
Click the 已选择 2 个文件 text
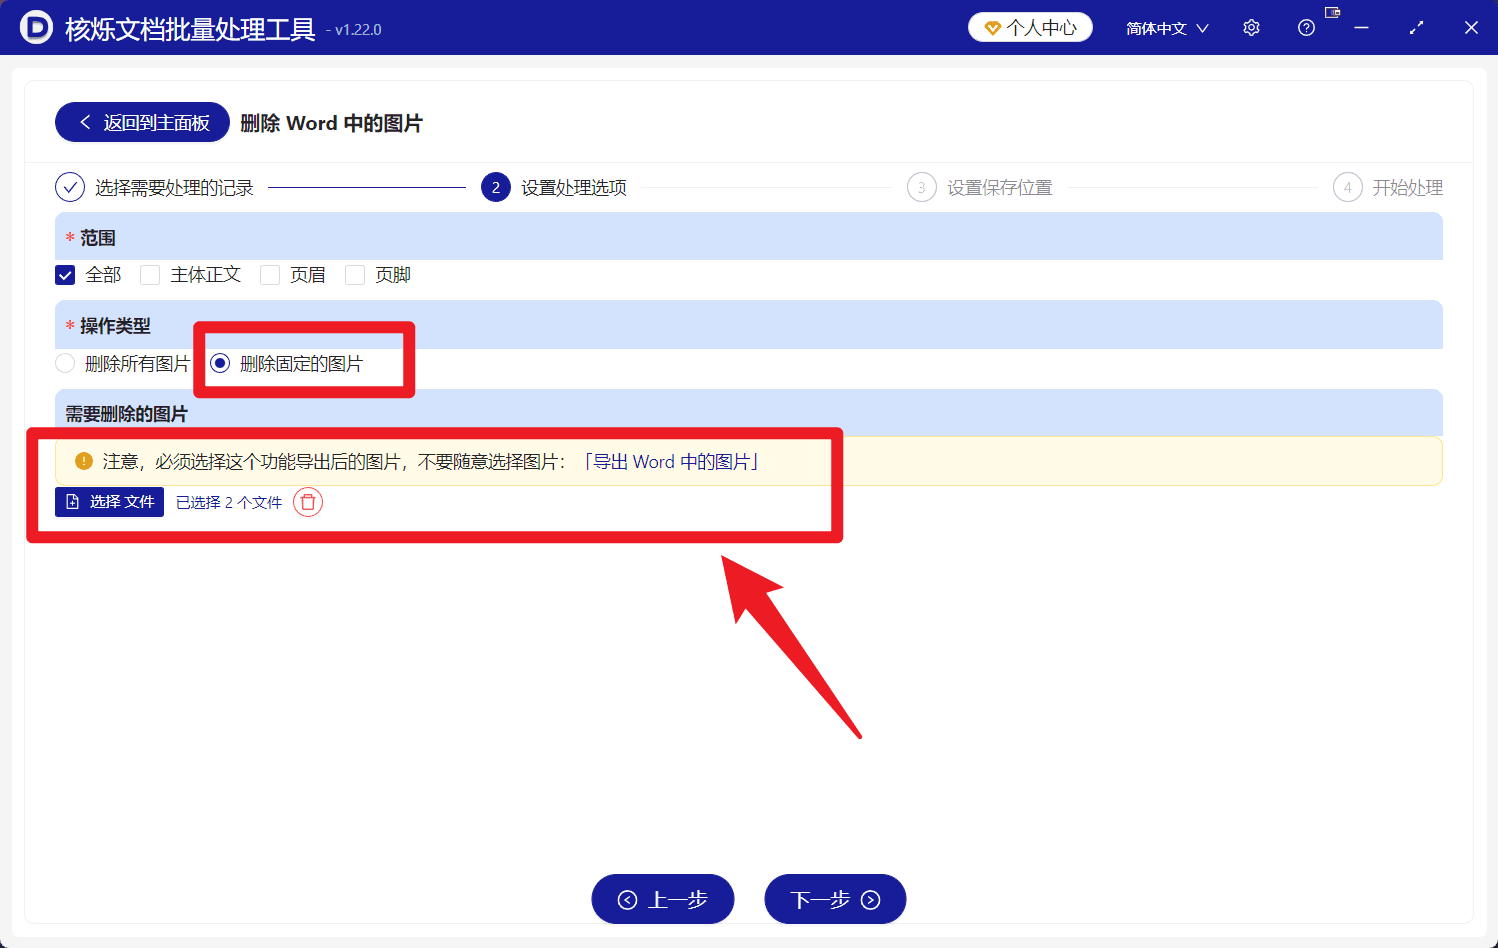click(228, 502)
